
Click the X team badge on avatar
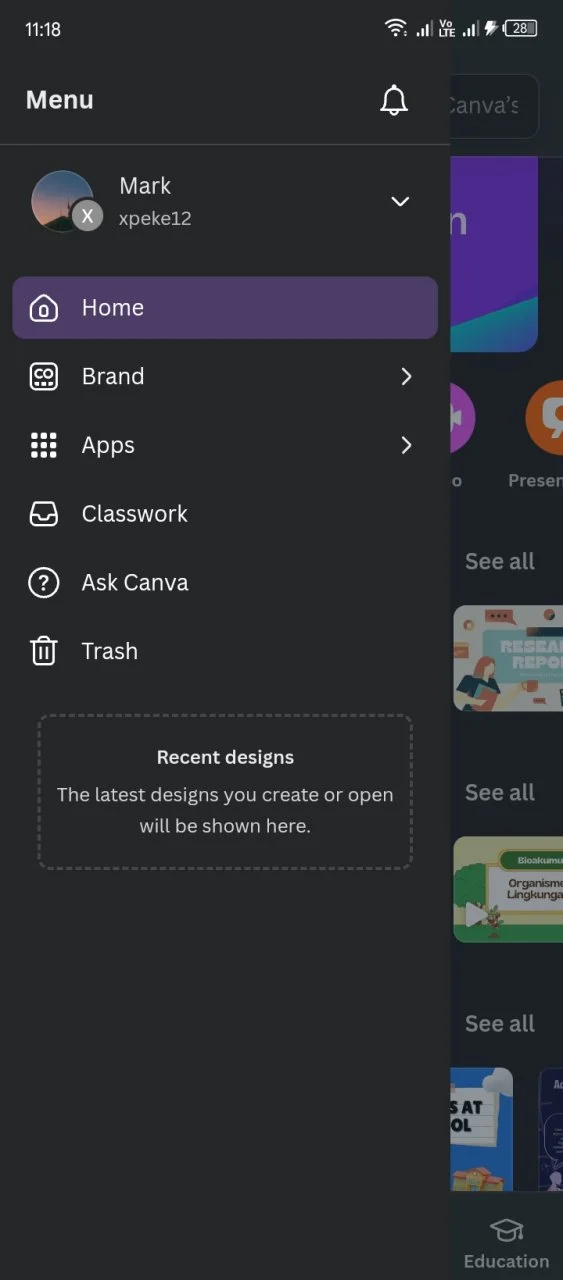(x=87, y=216)
